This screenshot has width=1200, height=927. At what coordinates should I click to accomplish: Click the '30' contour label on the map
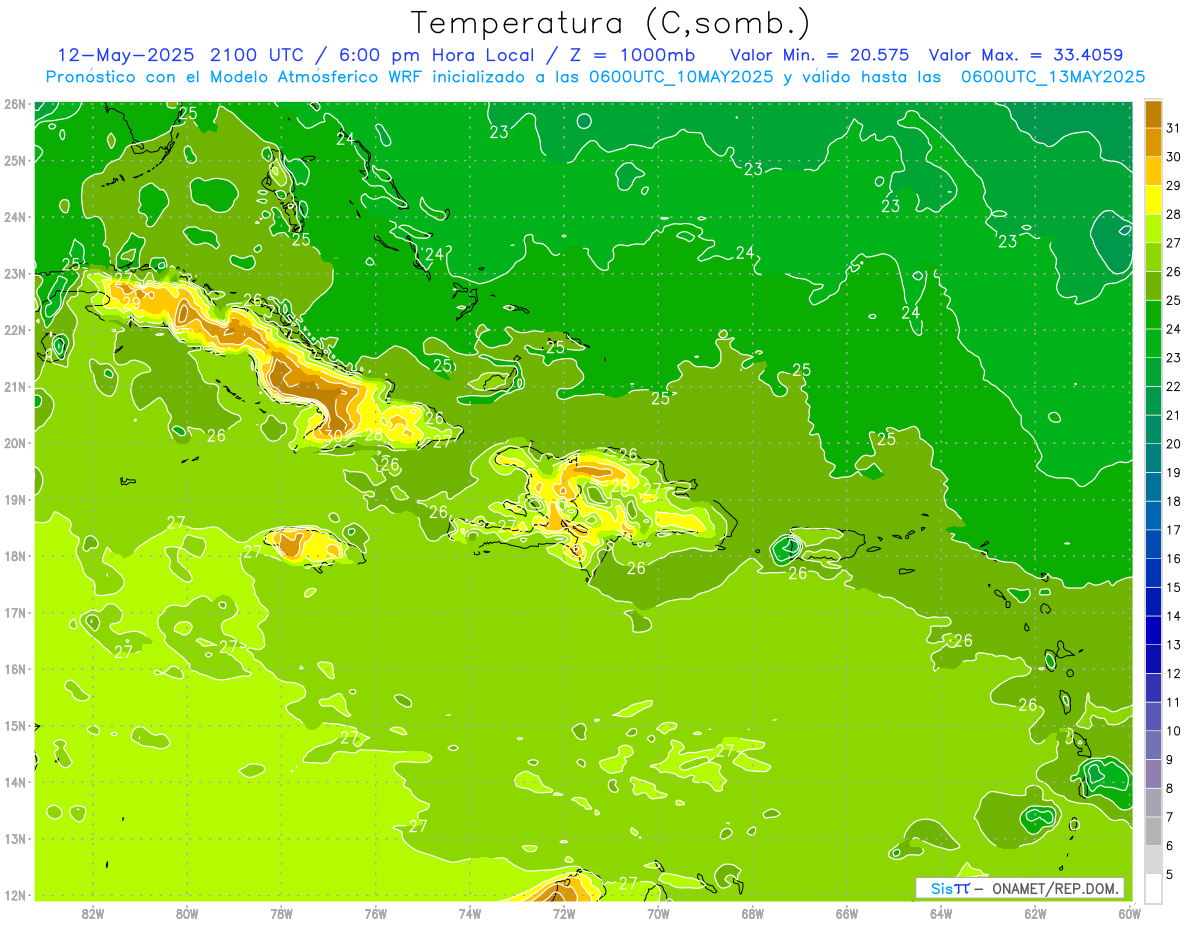[335, 435]
